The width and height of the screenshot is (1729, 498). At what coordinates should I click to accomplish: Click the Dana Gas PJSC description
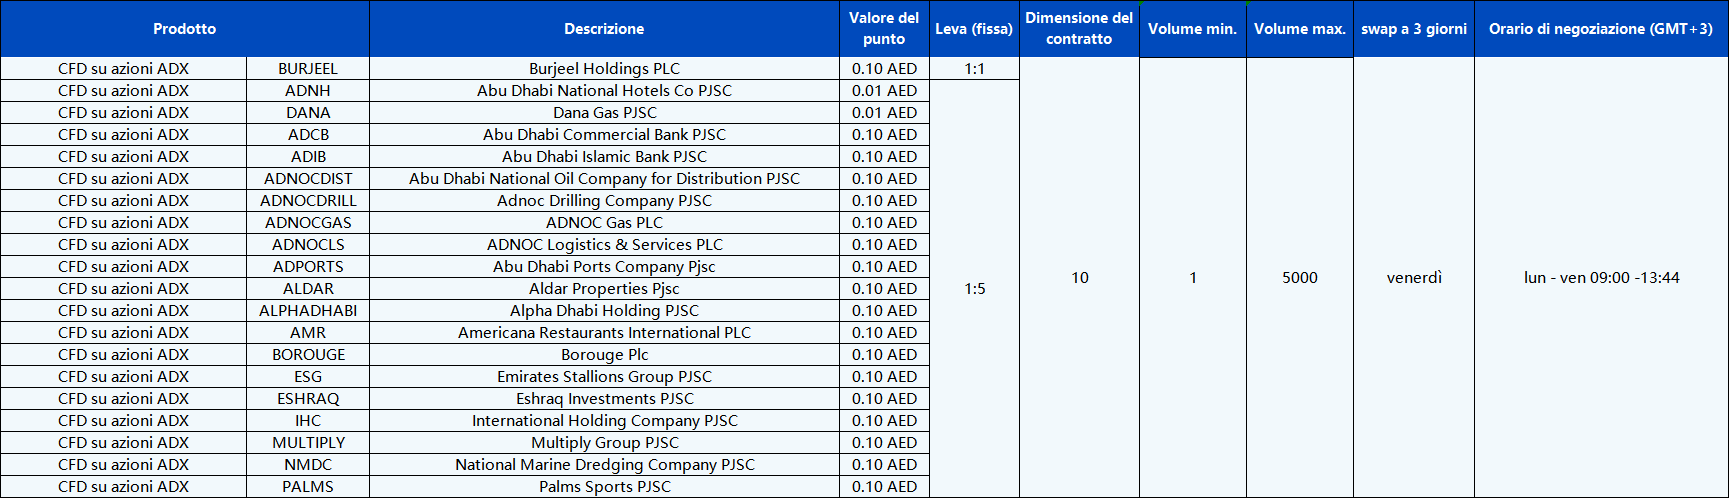(604, 113)
